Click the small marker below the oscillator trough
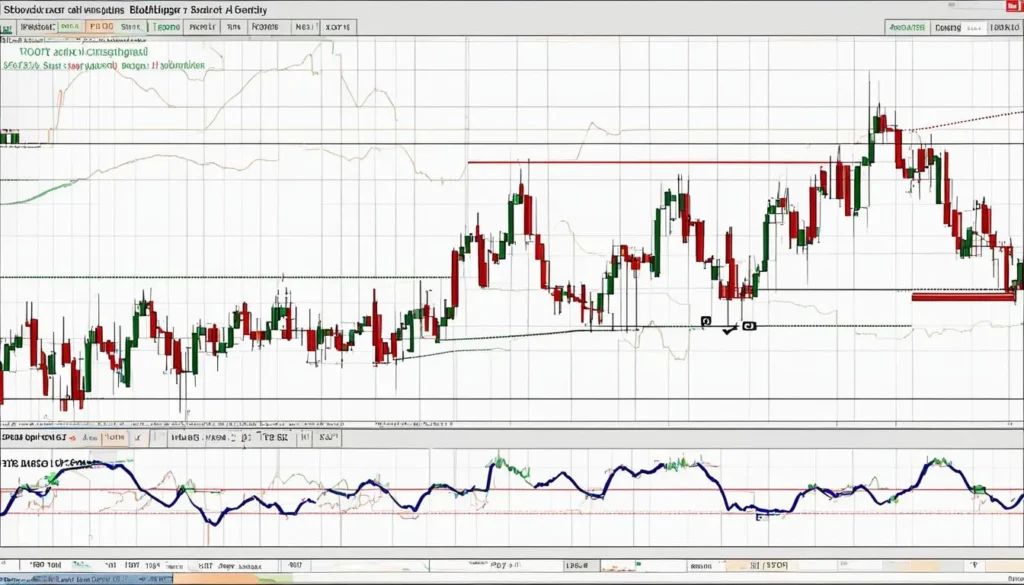The height and width of the screenshot is (585, 1024). tap(759, 517)
